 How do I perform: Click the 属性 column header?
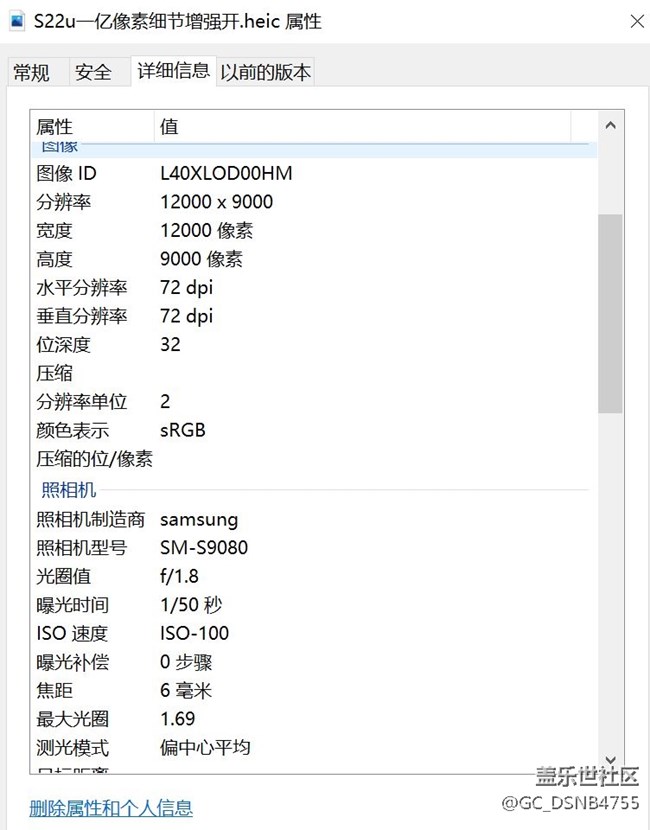click(92, 127)
